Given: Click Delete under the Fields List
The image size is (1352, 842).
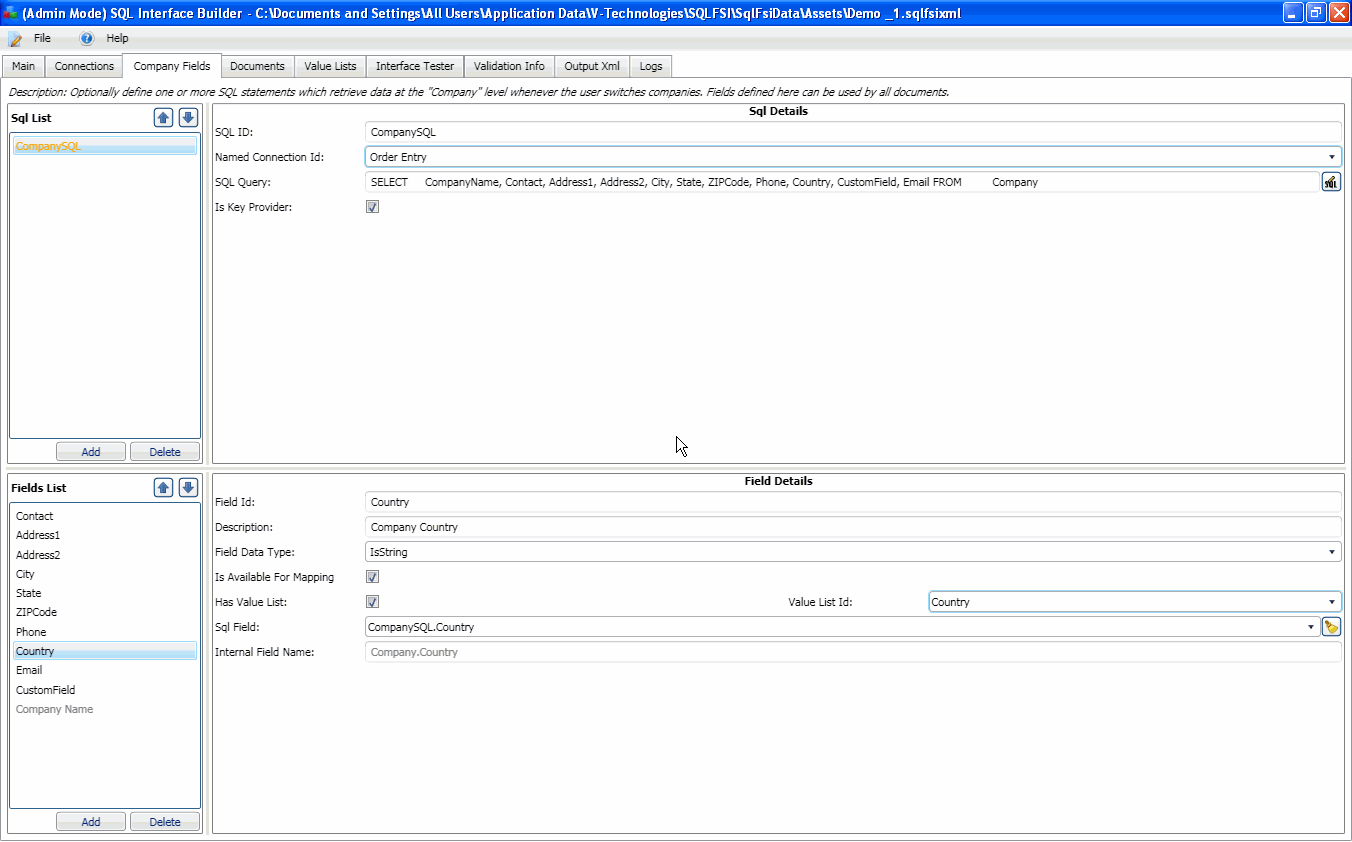Looking at the screenshot, I should click(165, 822).
